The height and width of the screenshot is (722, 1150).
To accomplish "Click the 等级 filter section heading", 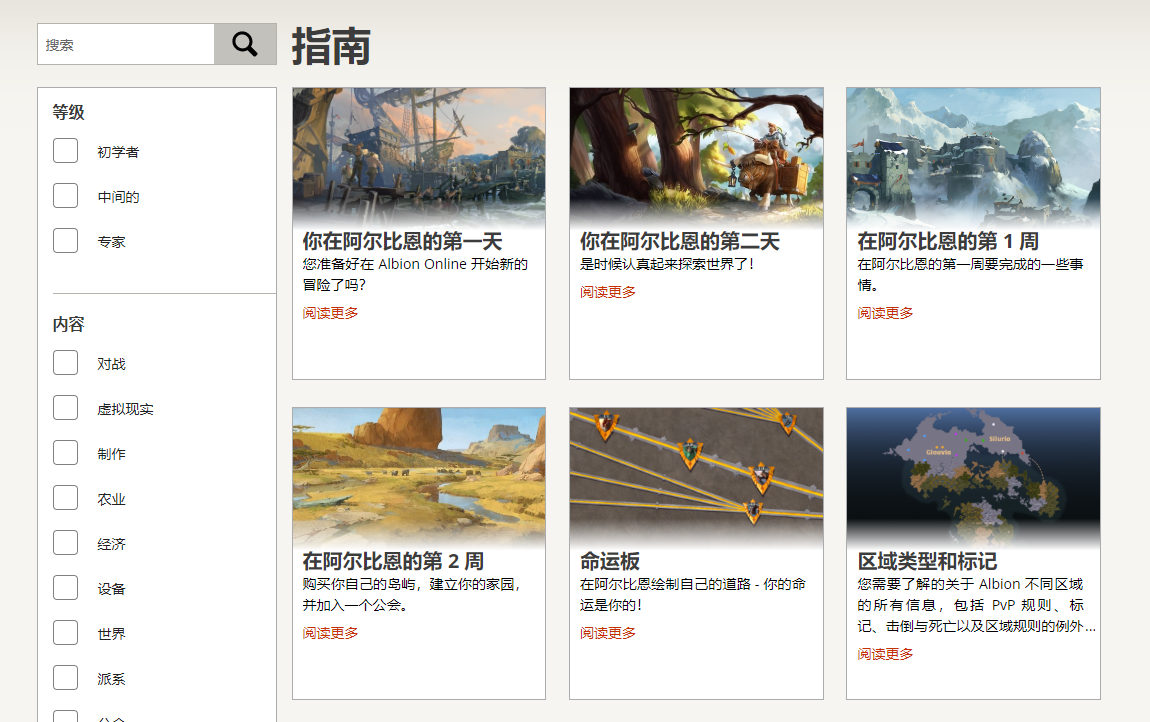I will pyautogui.click(x=68, y=112).
